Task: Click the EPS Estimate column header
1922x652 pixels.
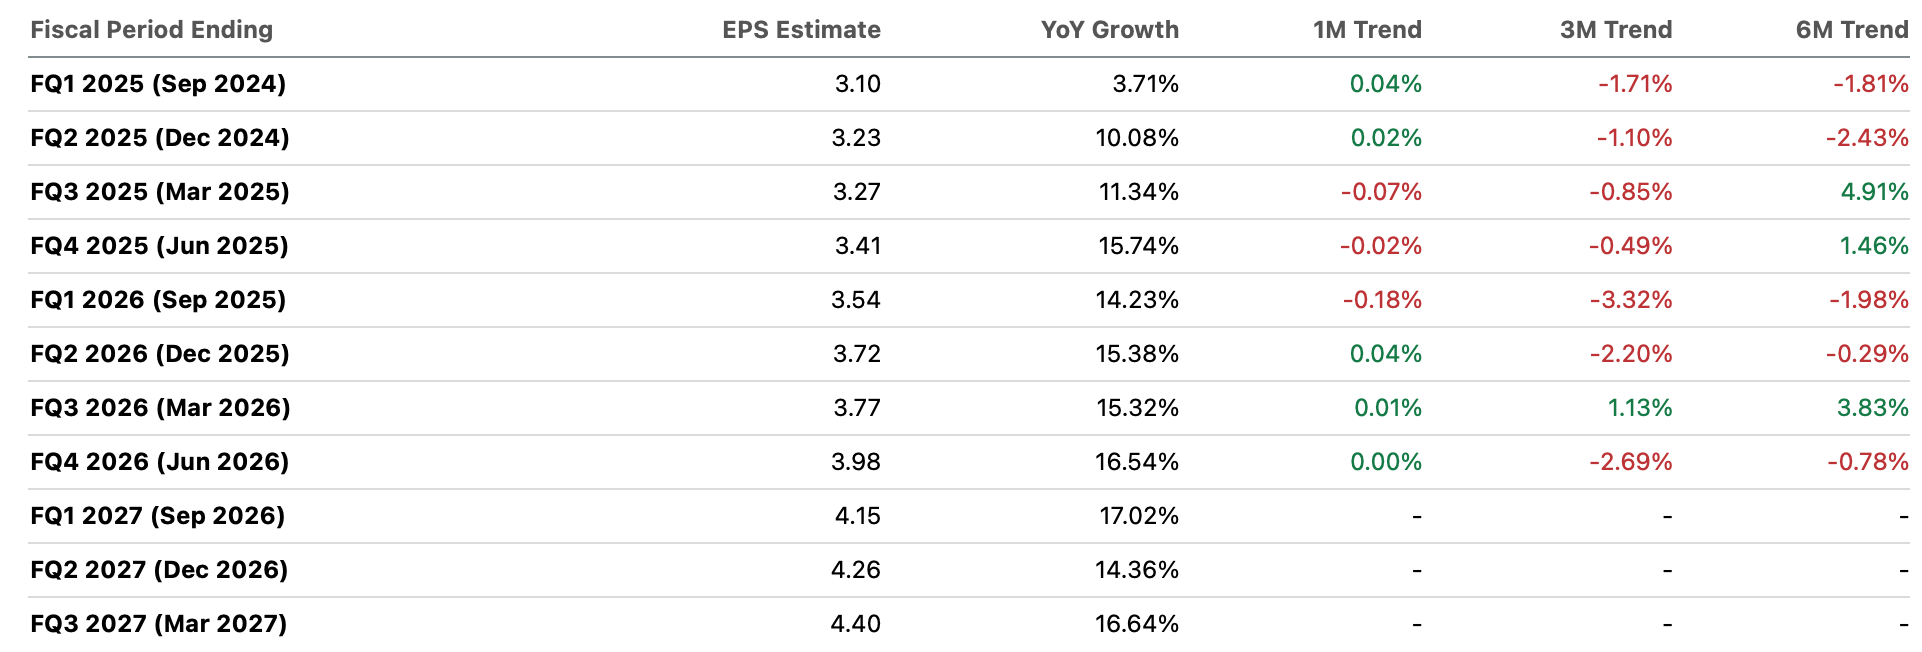Action: click(x=801, y=30)
